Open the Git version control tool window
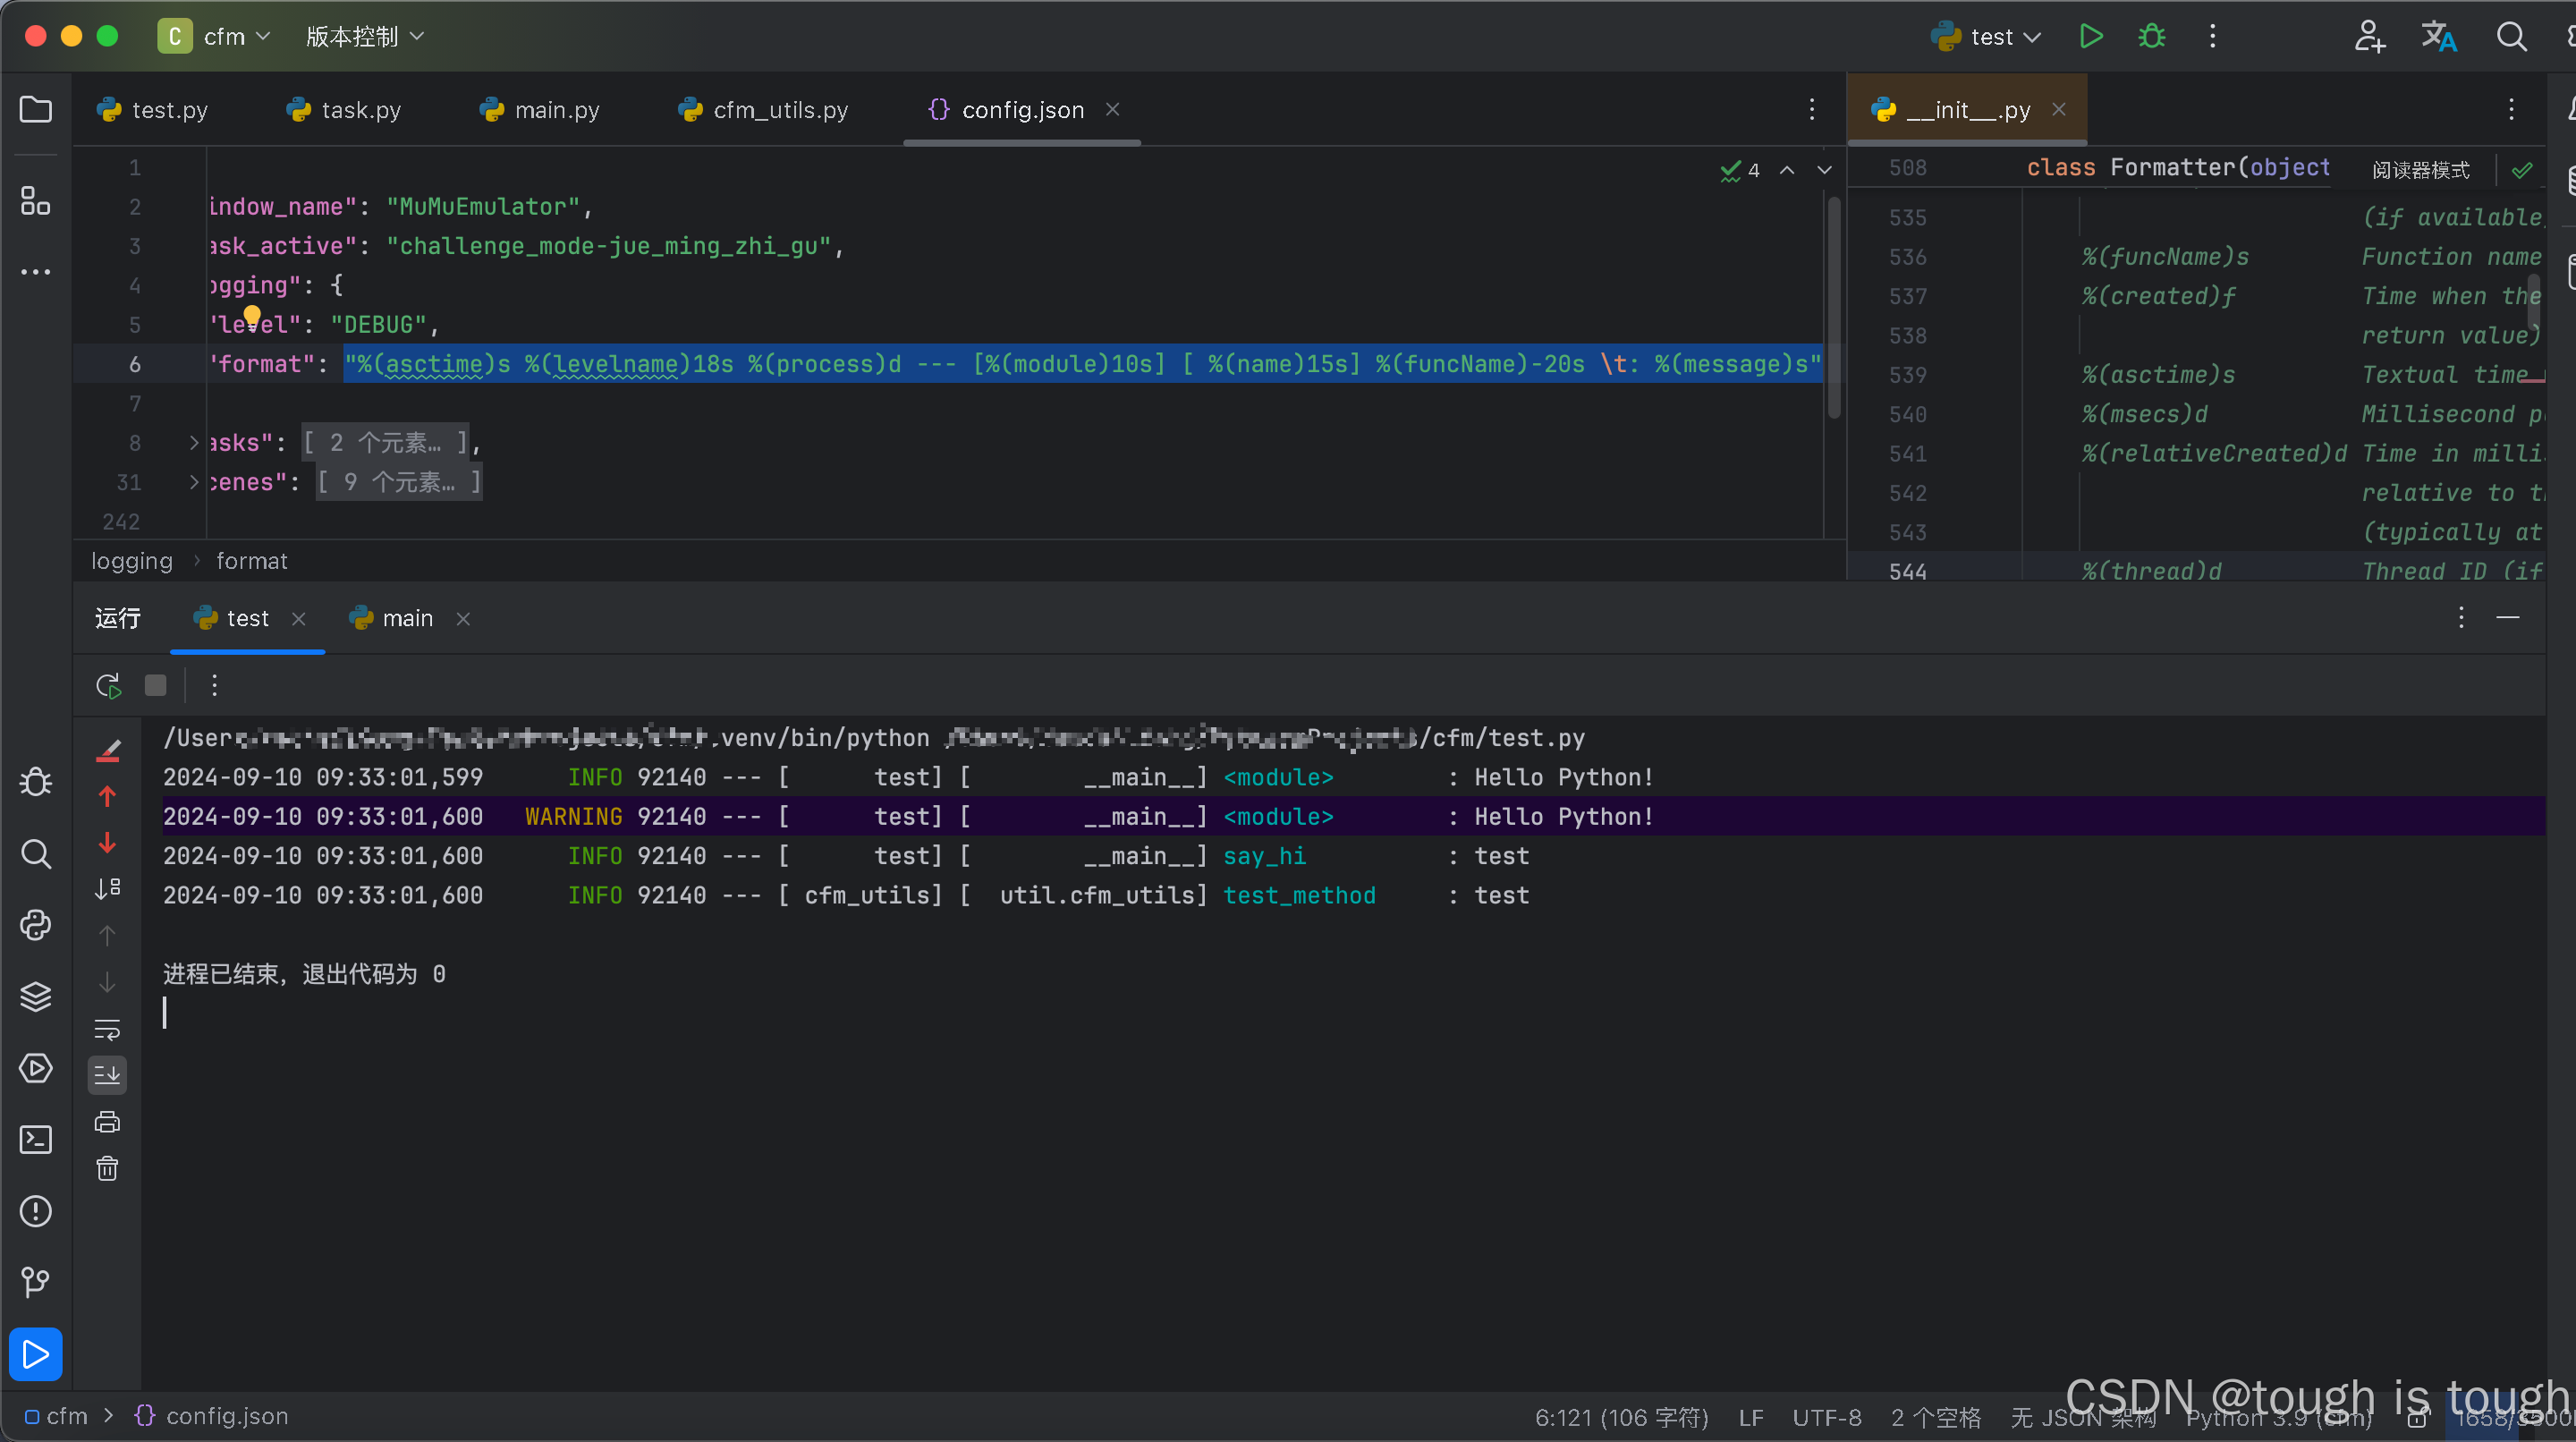The height and width of the screenshot is (1442, 2576). [x=36, y=1282]
